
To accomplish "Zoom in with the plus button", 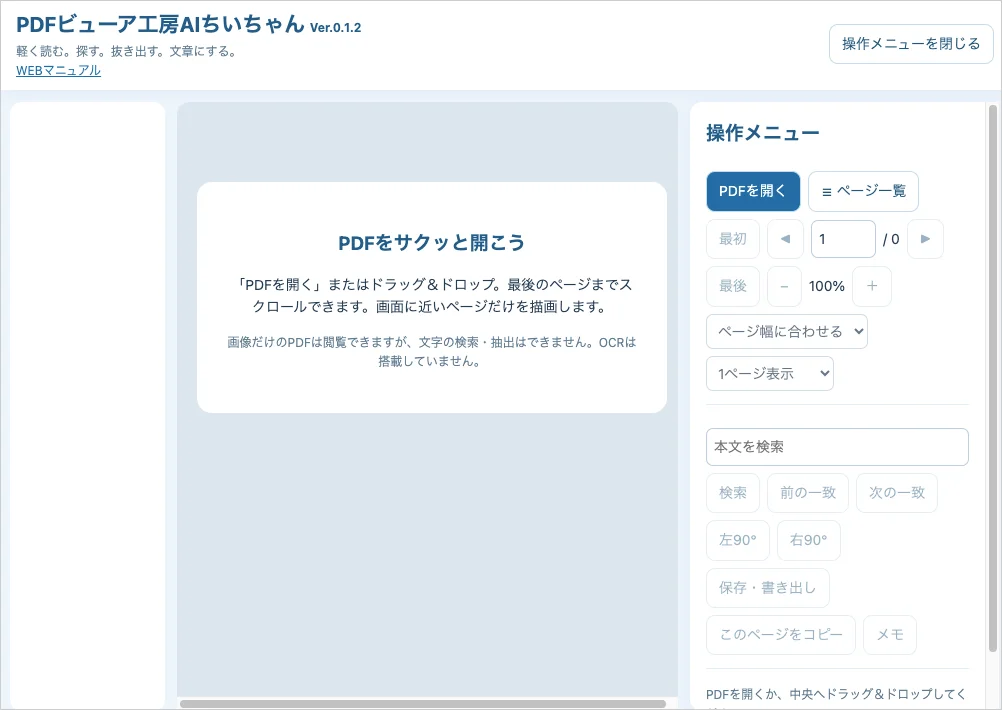I will click(872, 286).
